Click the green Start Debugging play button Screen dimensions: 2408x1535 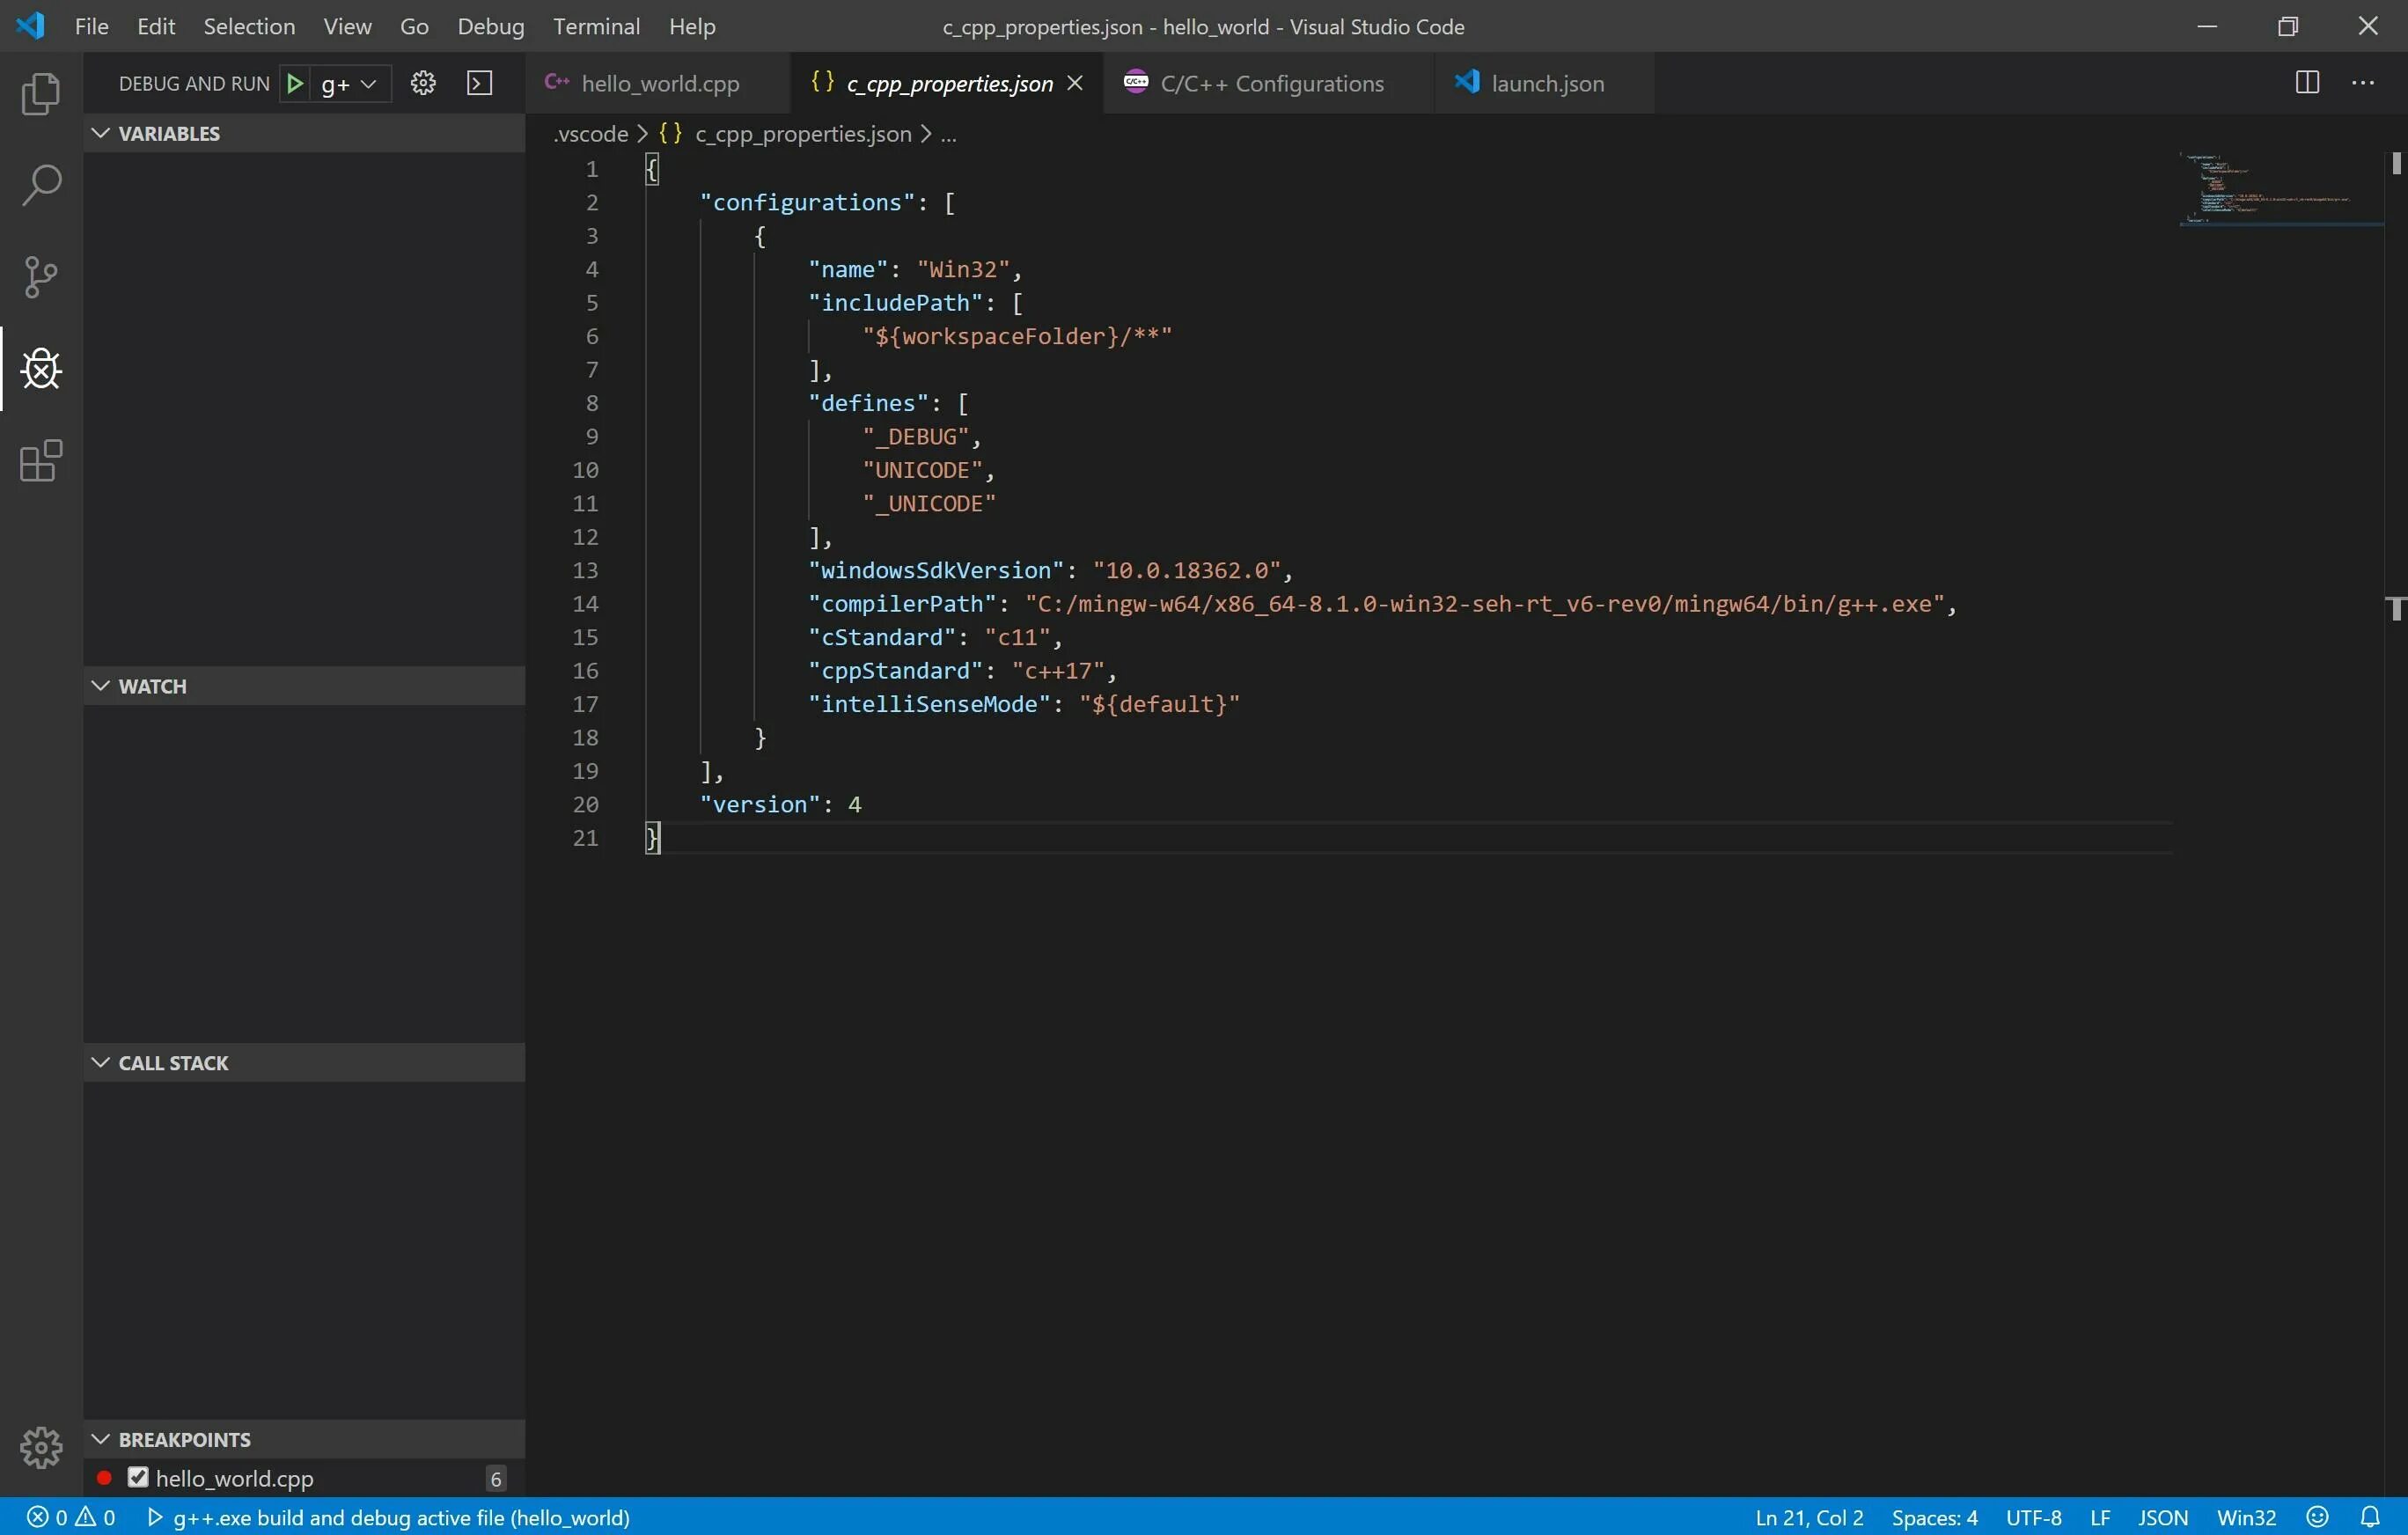[295, 84]
